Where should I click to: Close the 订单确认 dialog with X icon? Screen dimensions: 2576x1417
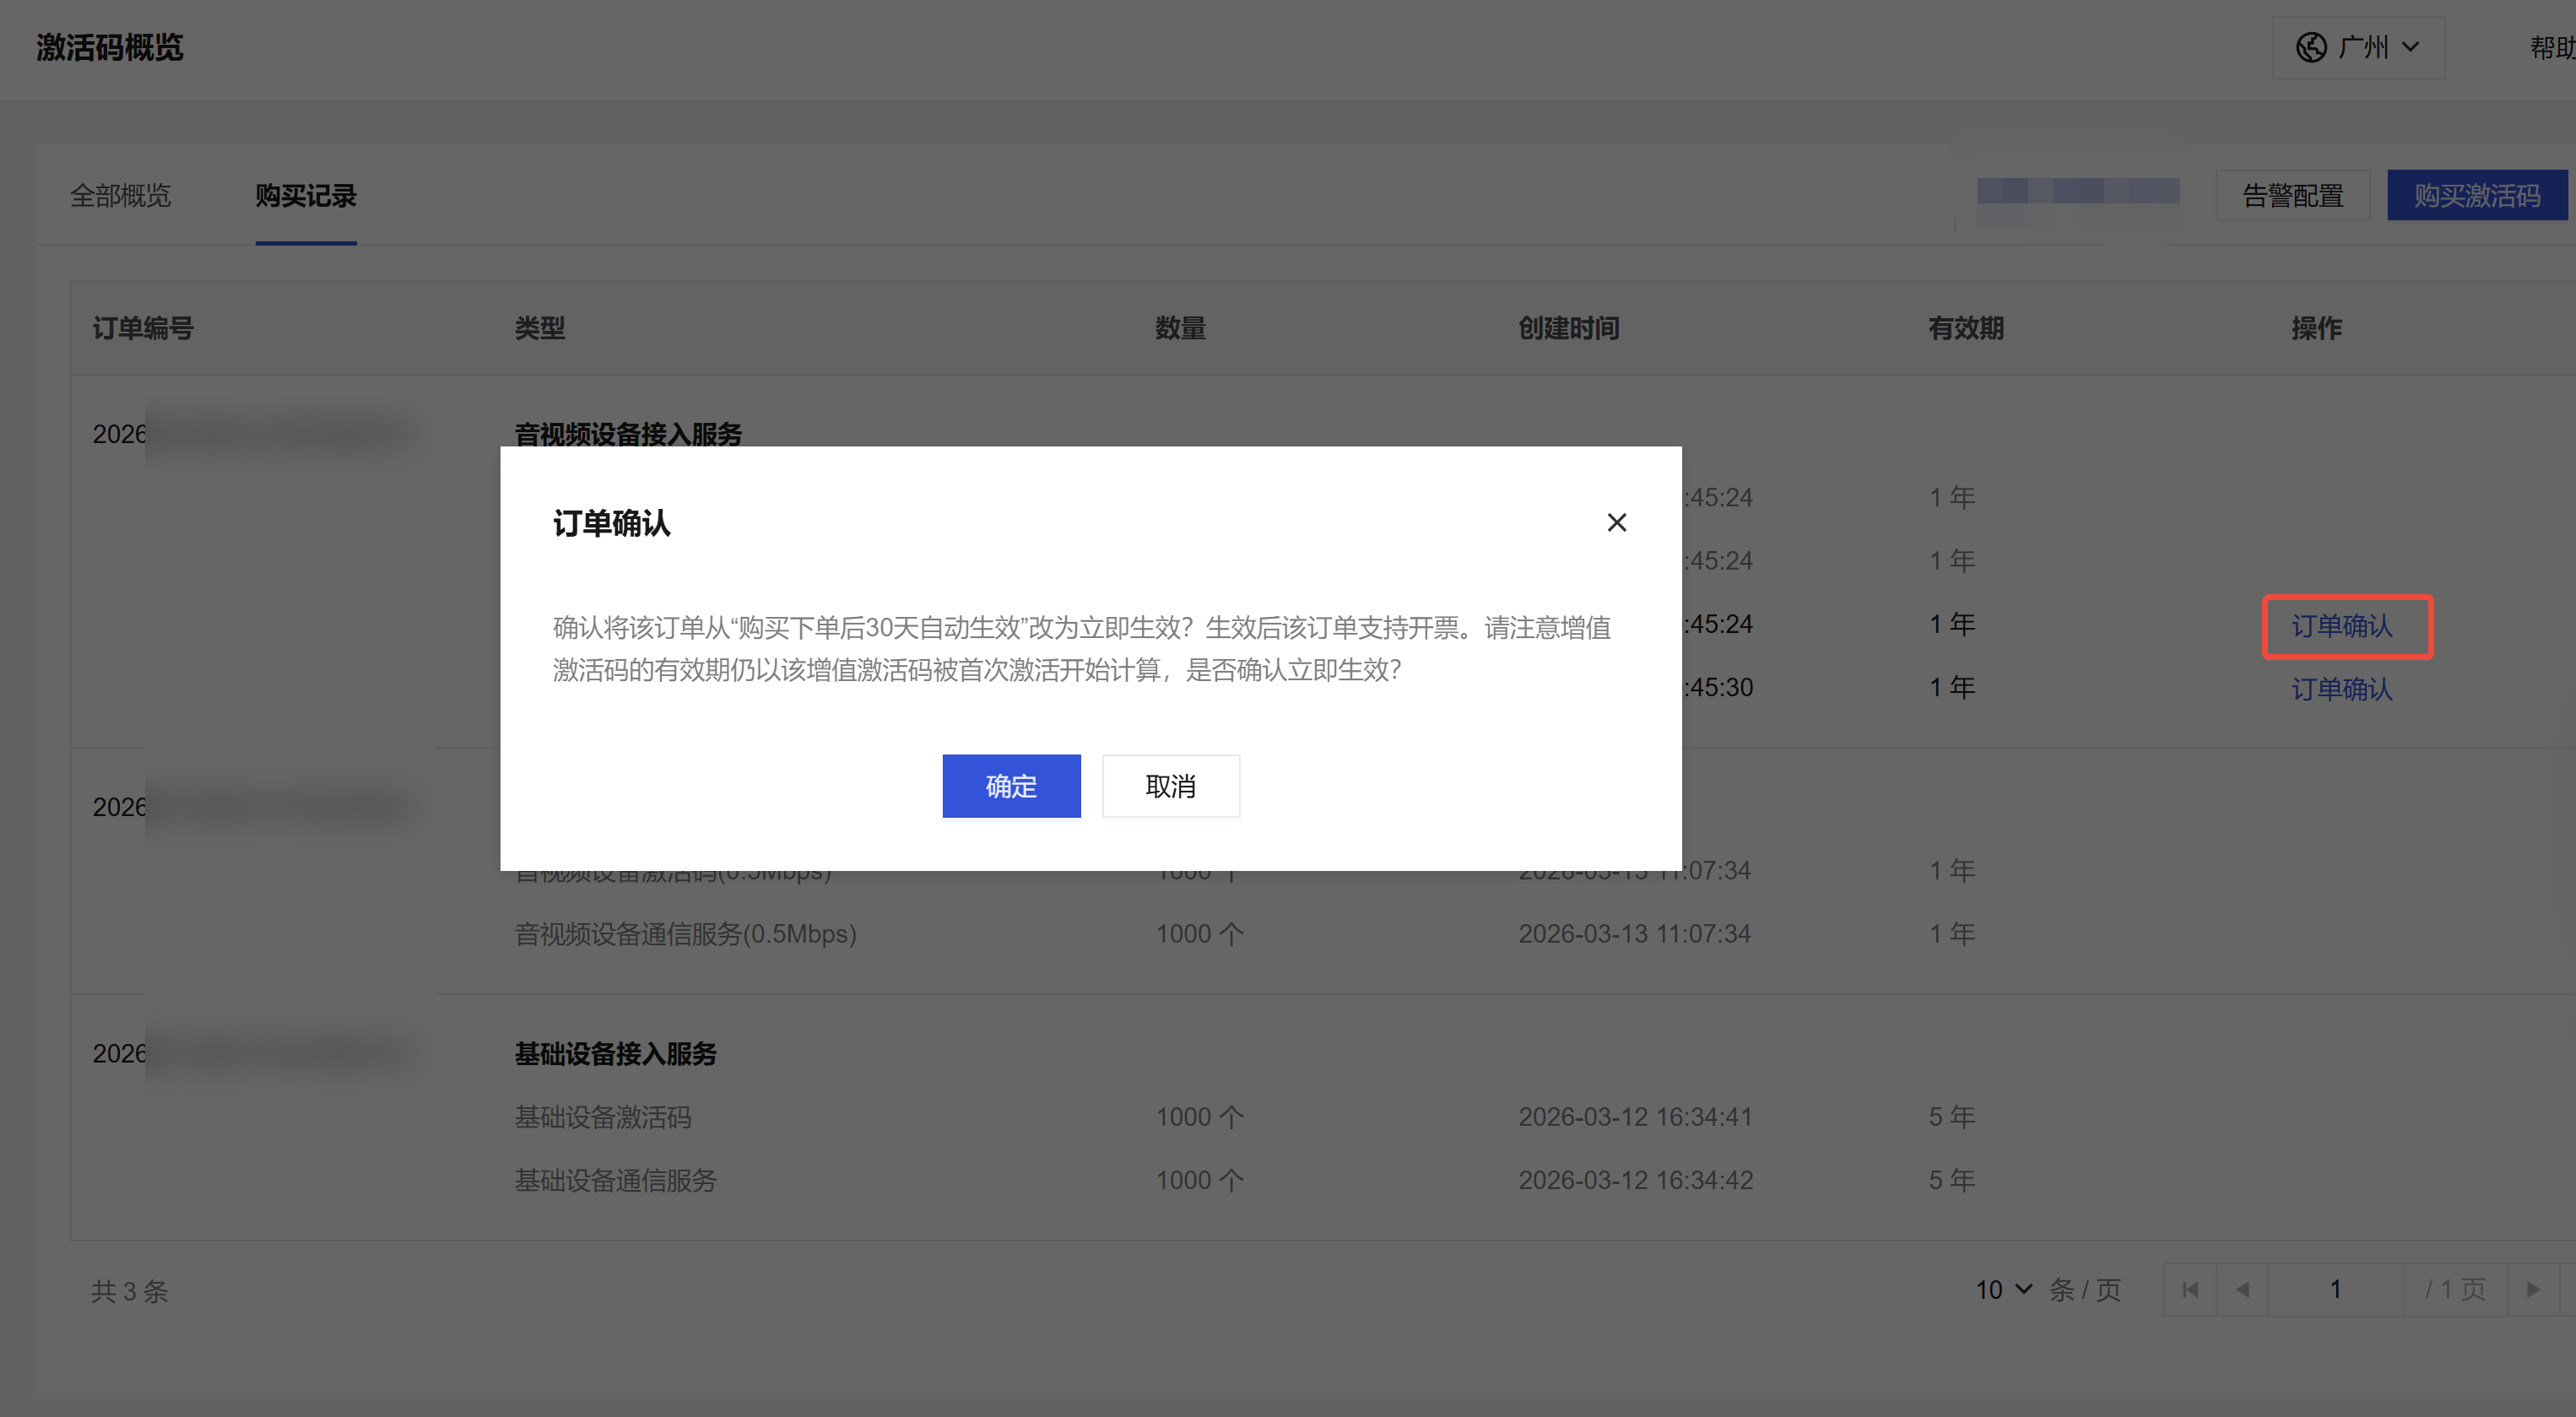click(x=1616, y=523)
